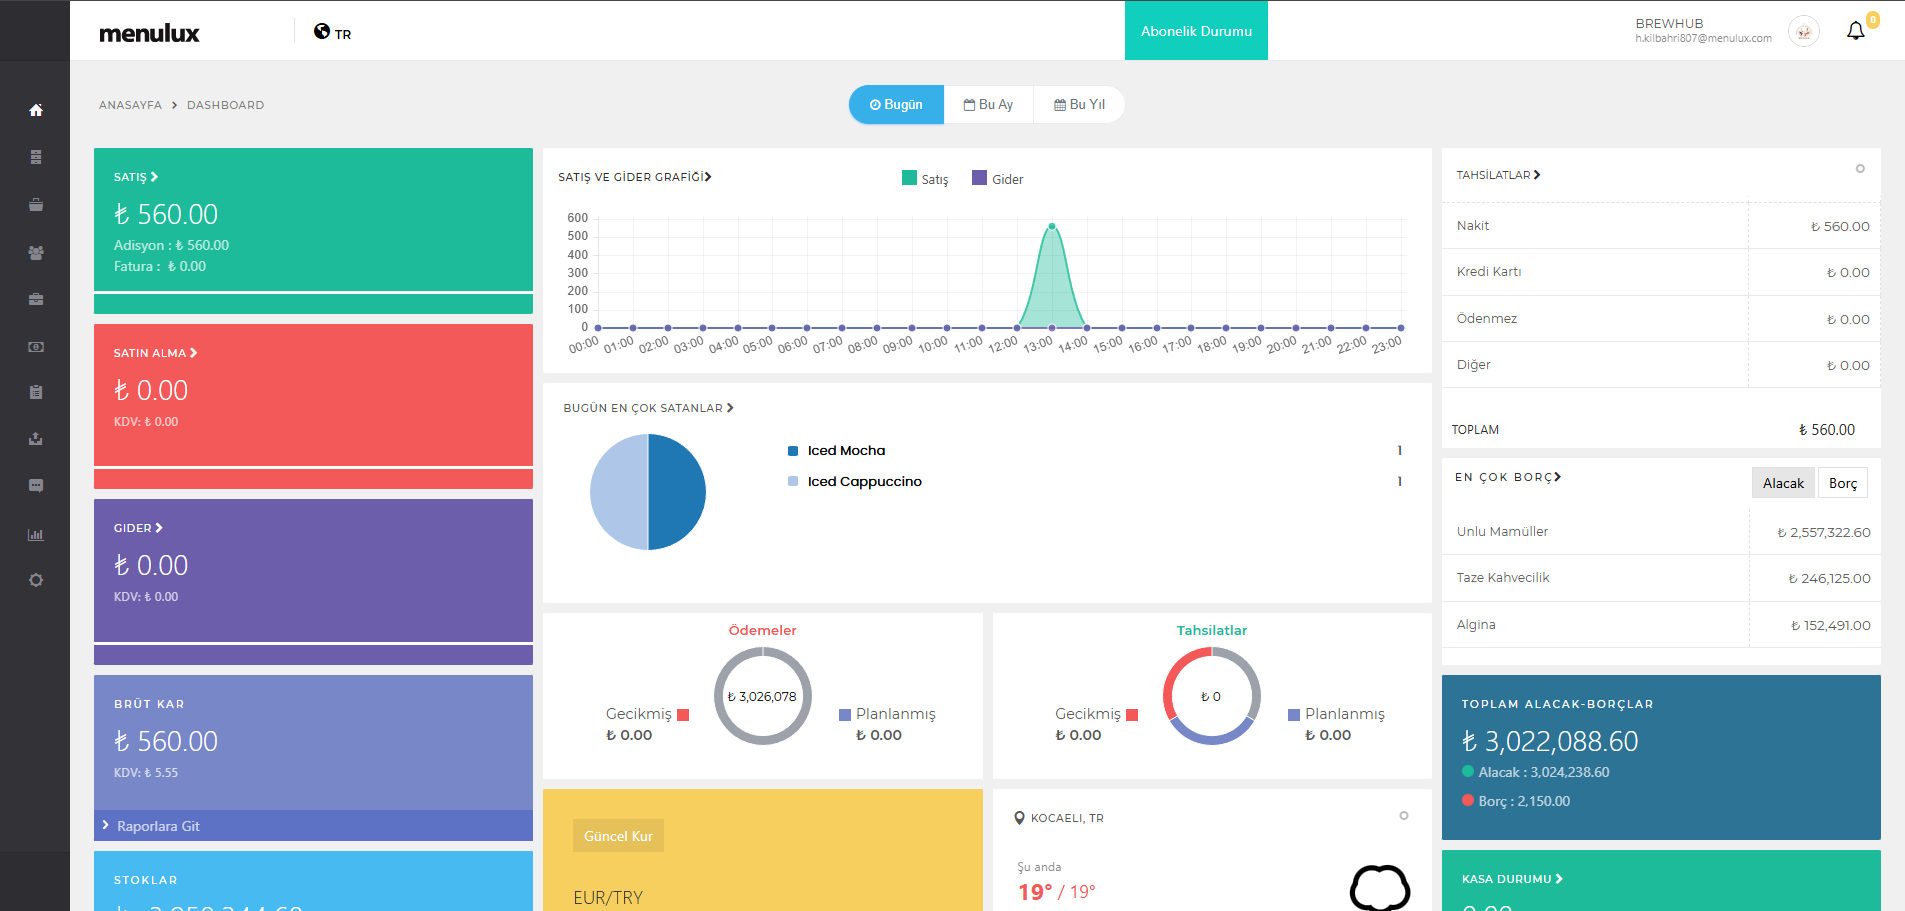Toggle the Gider series in chart legend
This screenshot has height=911, width=1905.
[x=998, y=179]
